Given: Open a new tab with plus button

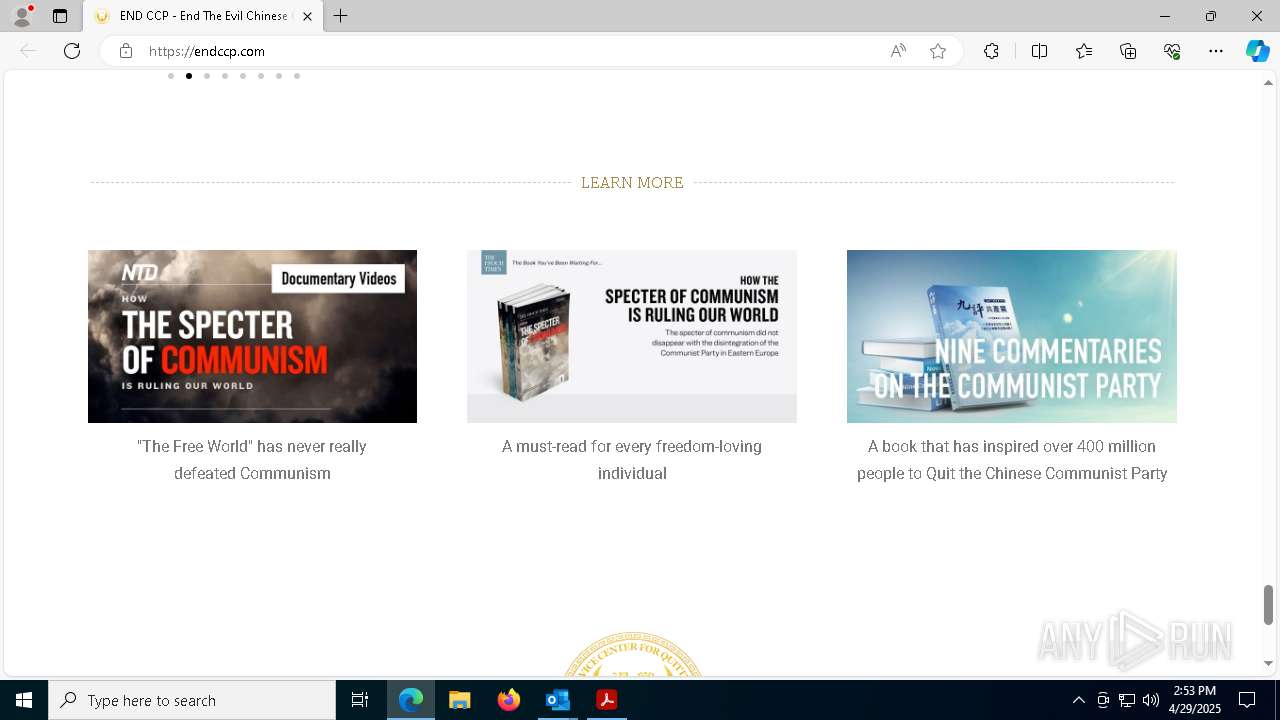Looking at the screenshot, I should pos(341,16).
